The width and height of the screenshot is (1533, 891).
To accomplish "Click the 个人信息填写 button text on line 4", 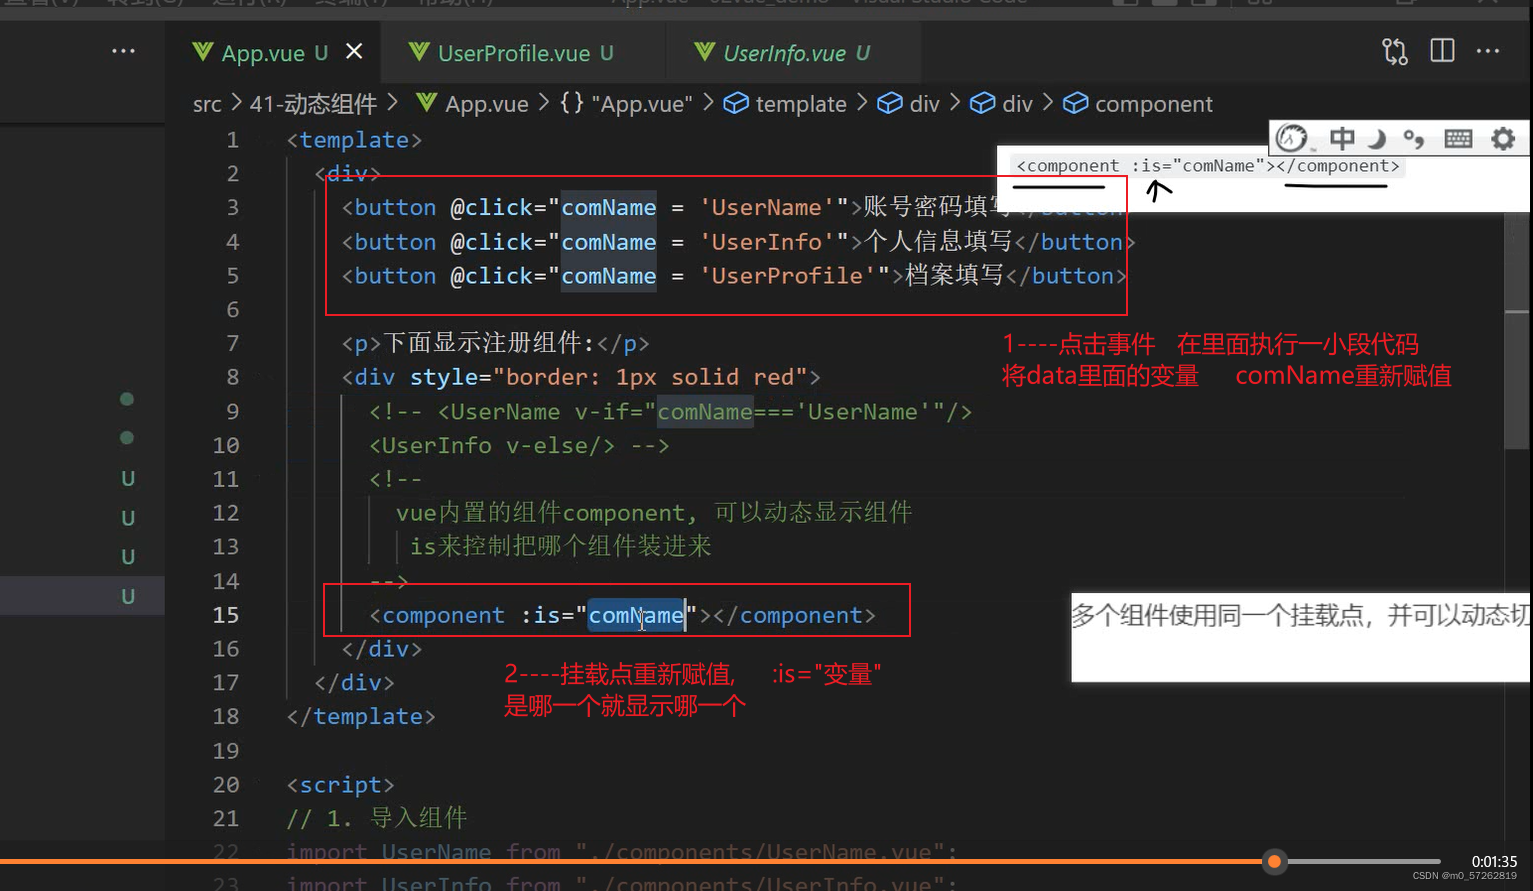I will point(938,241).
